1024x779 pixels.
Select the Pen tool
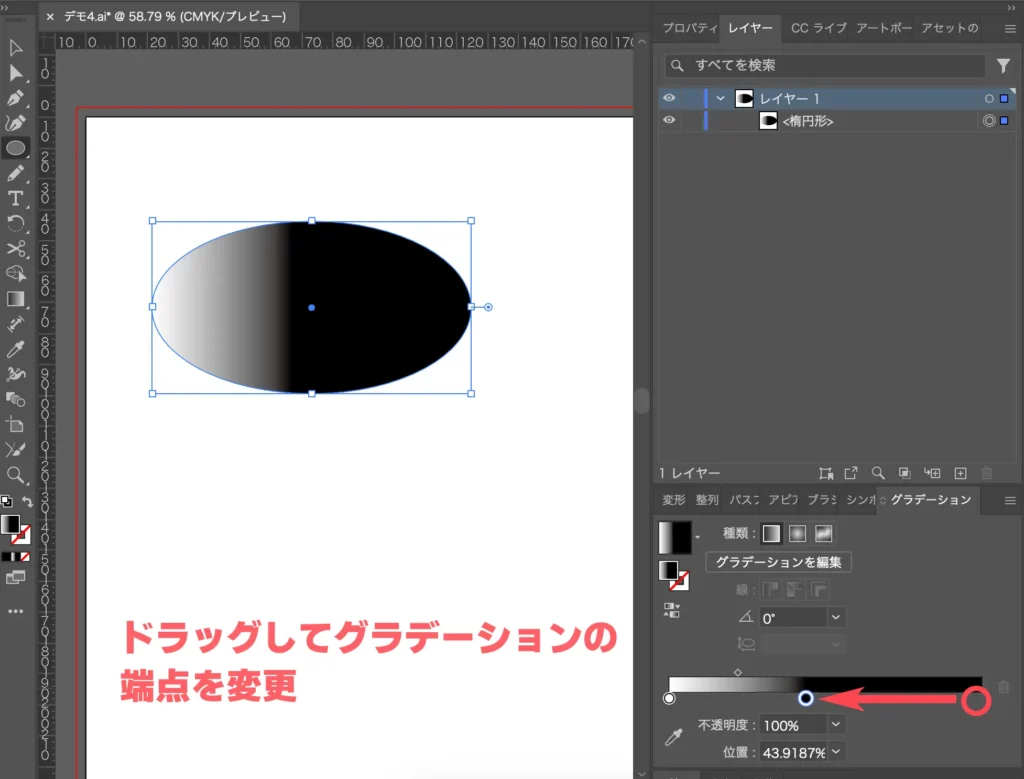(x=16, y=98)
